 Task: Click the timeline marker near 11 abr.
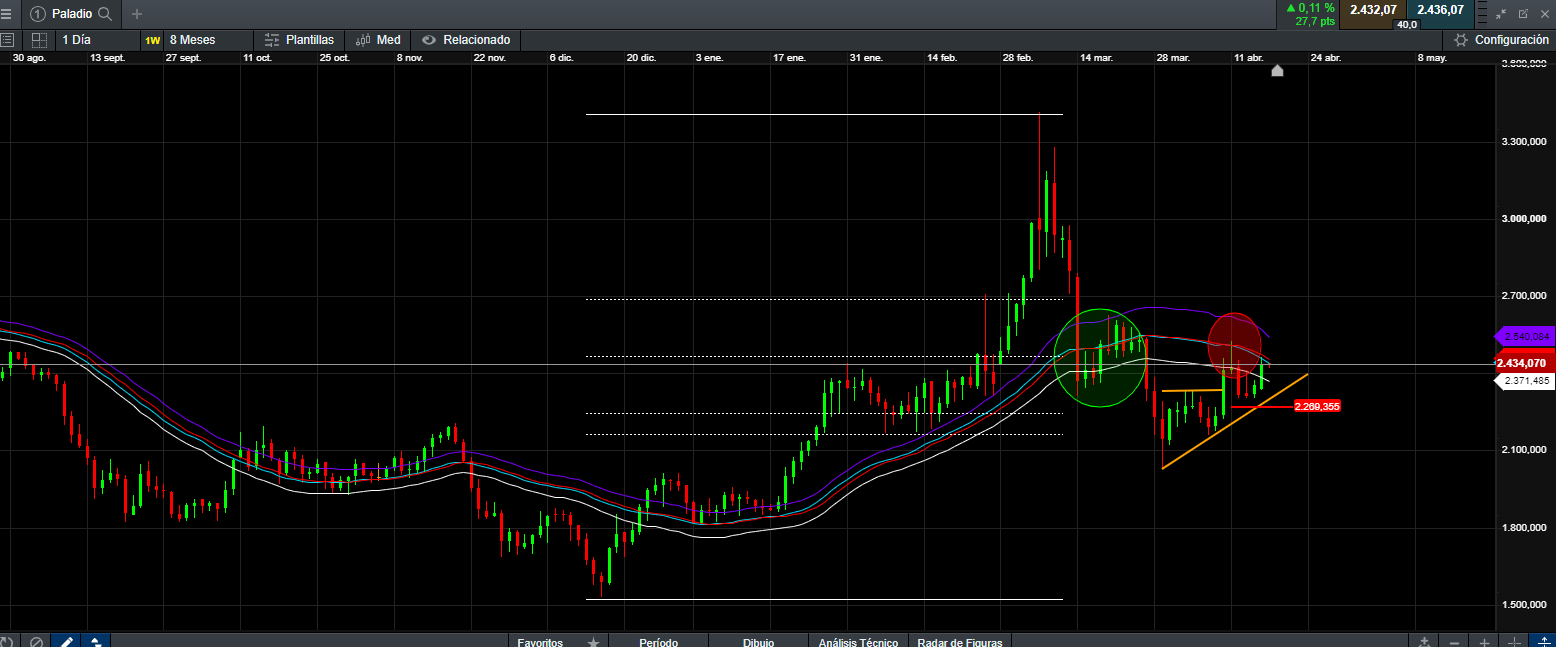pos(1277,70)
